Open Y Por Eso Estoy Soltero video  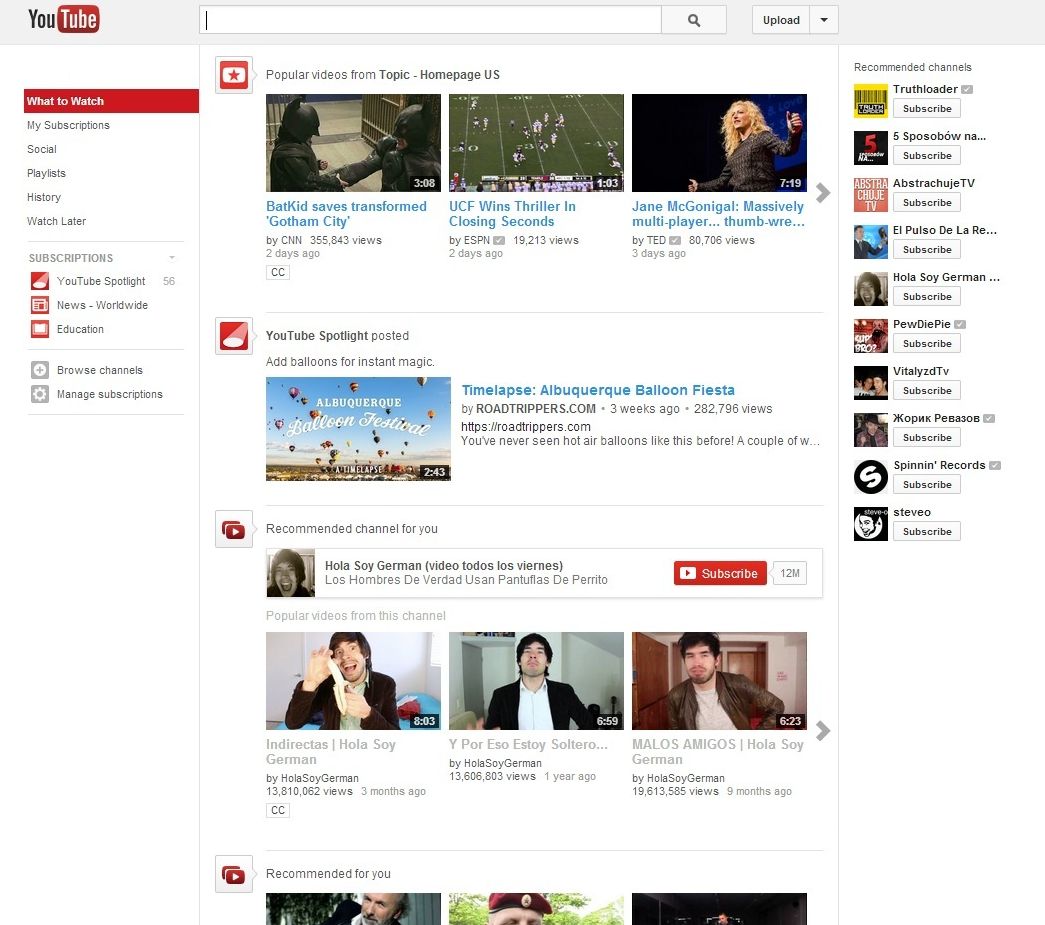click(x=528, y=744)
